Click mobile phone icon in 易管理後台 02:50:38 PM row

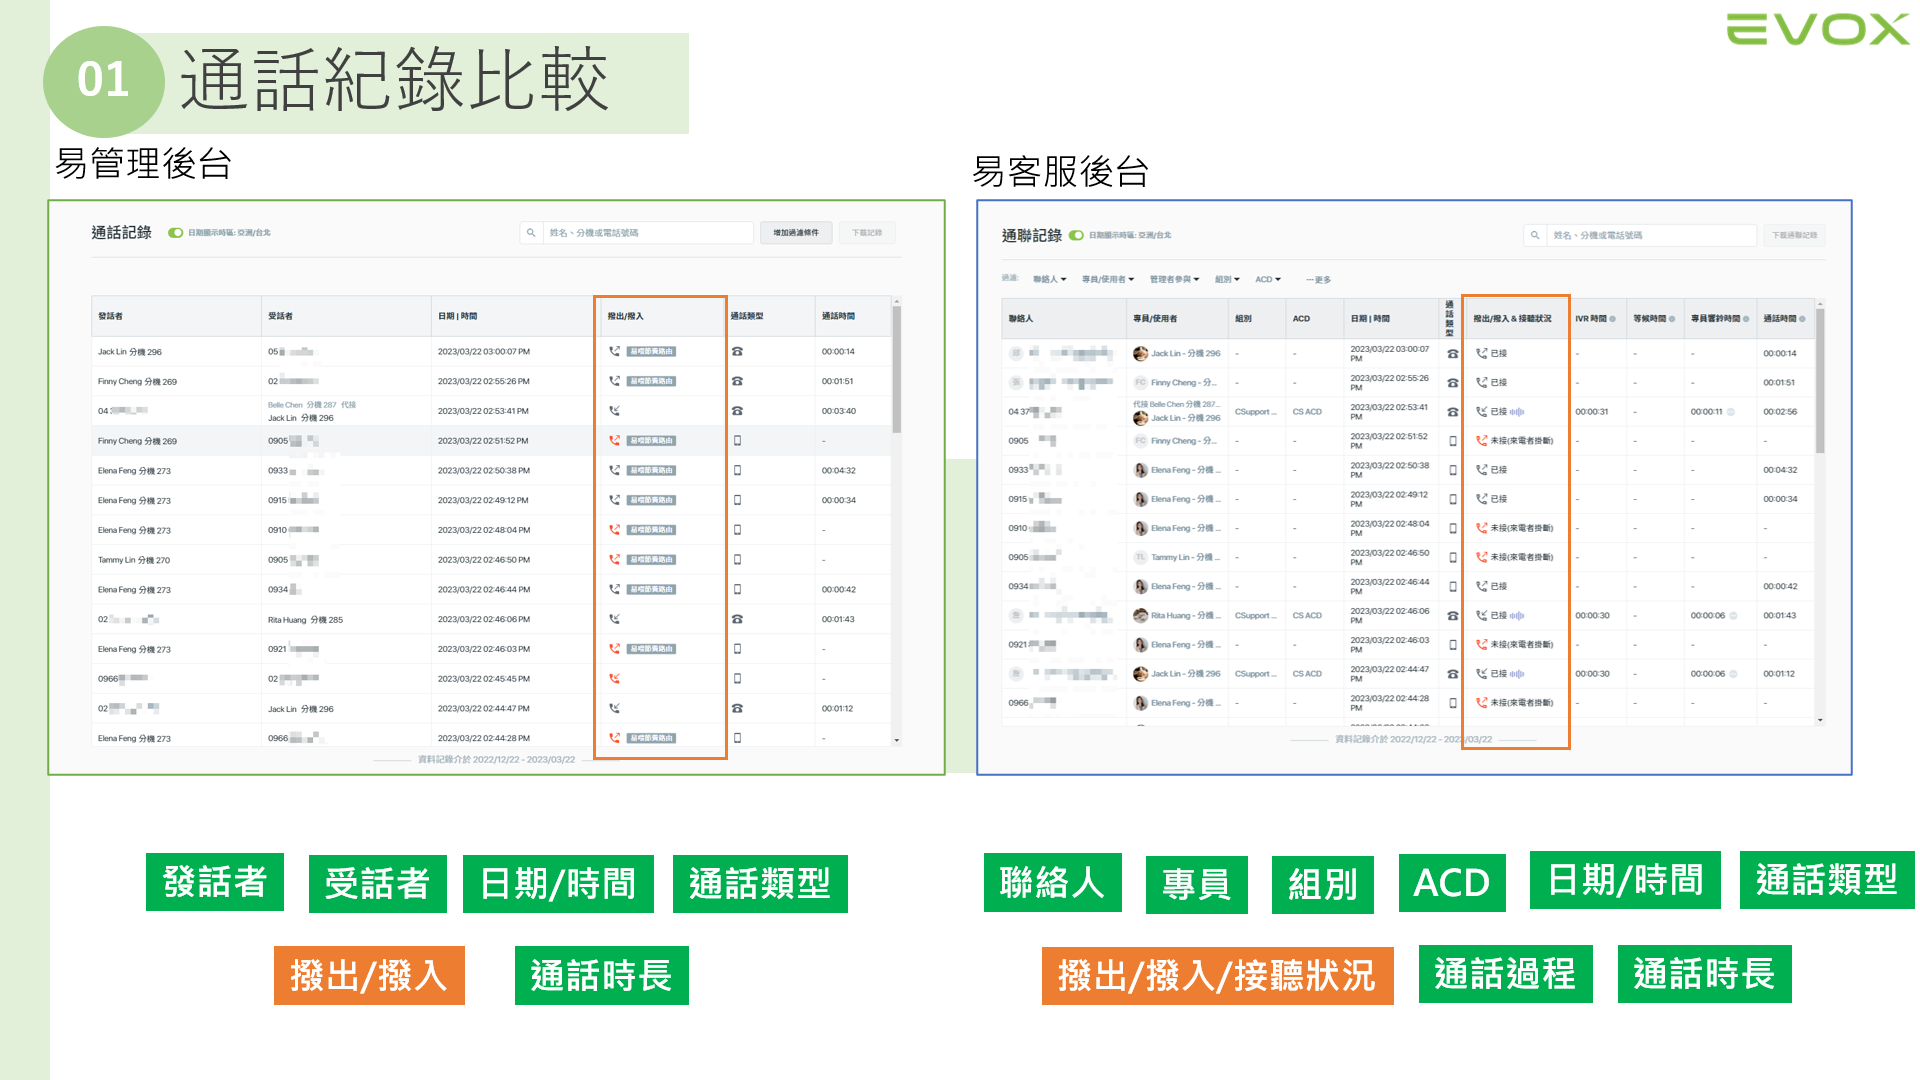pos(737,470)
